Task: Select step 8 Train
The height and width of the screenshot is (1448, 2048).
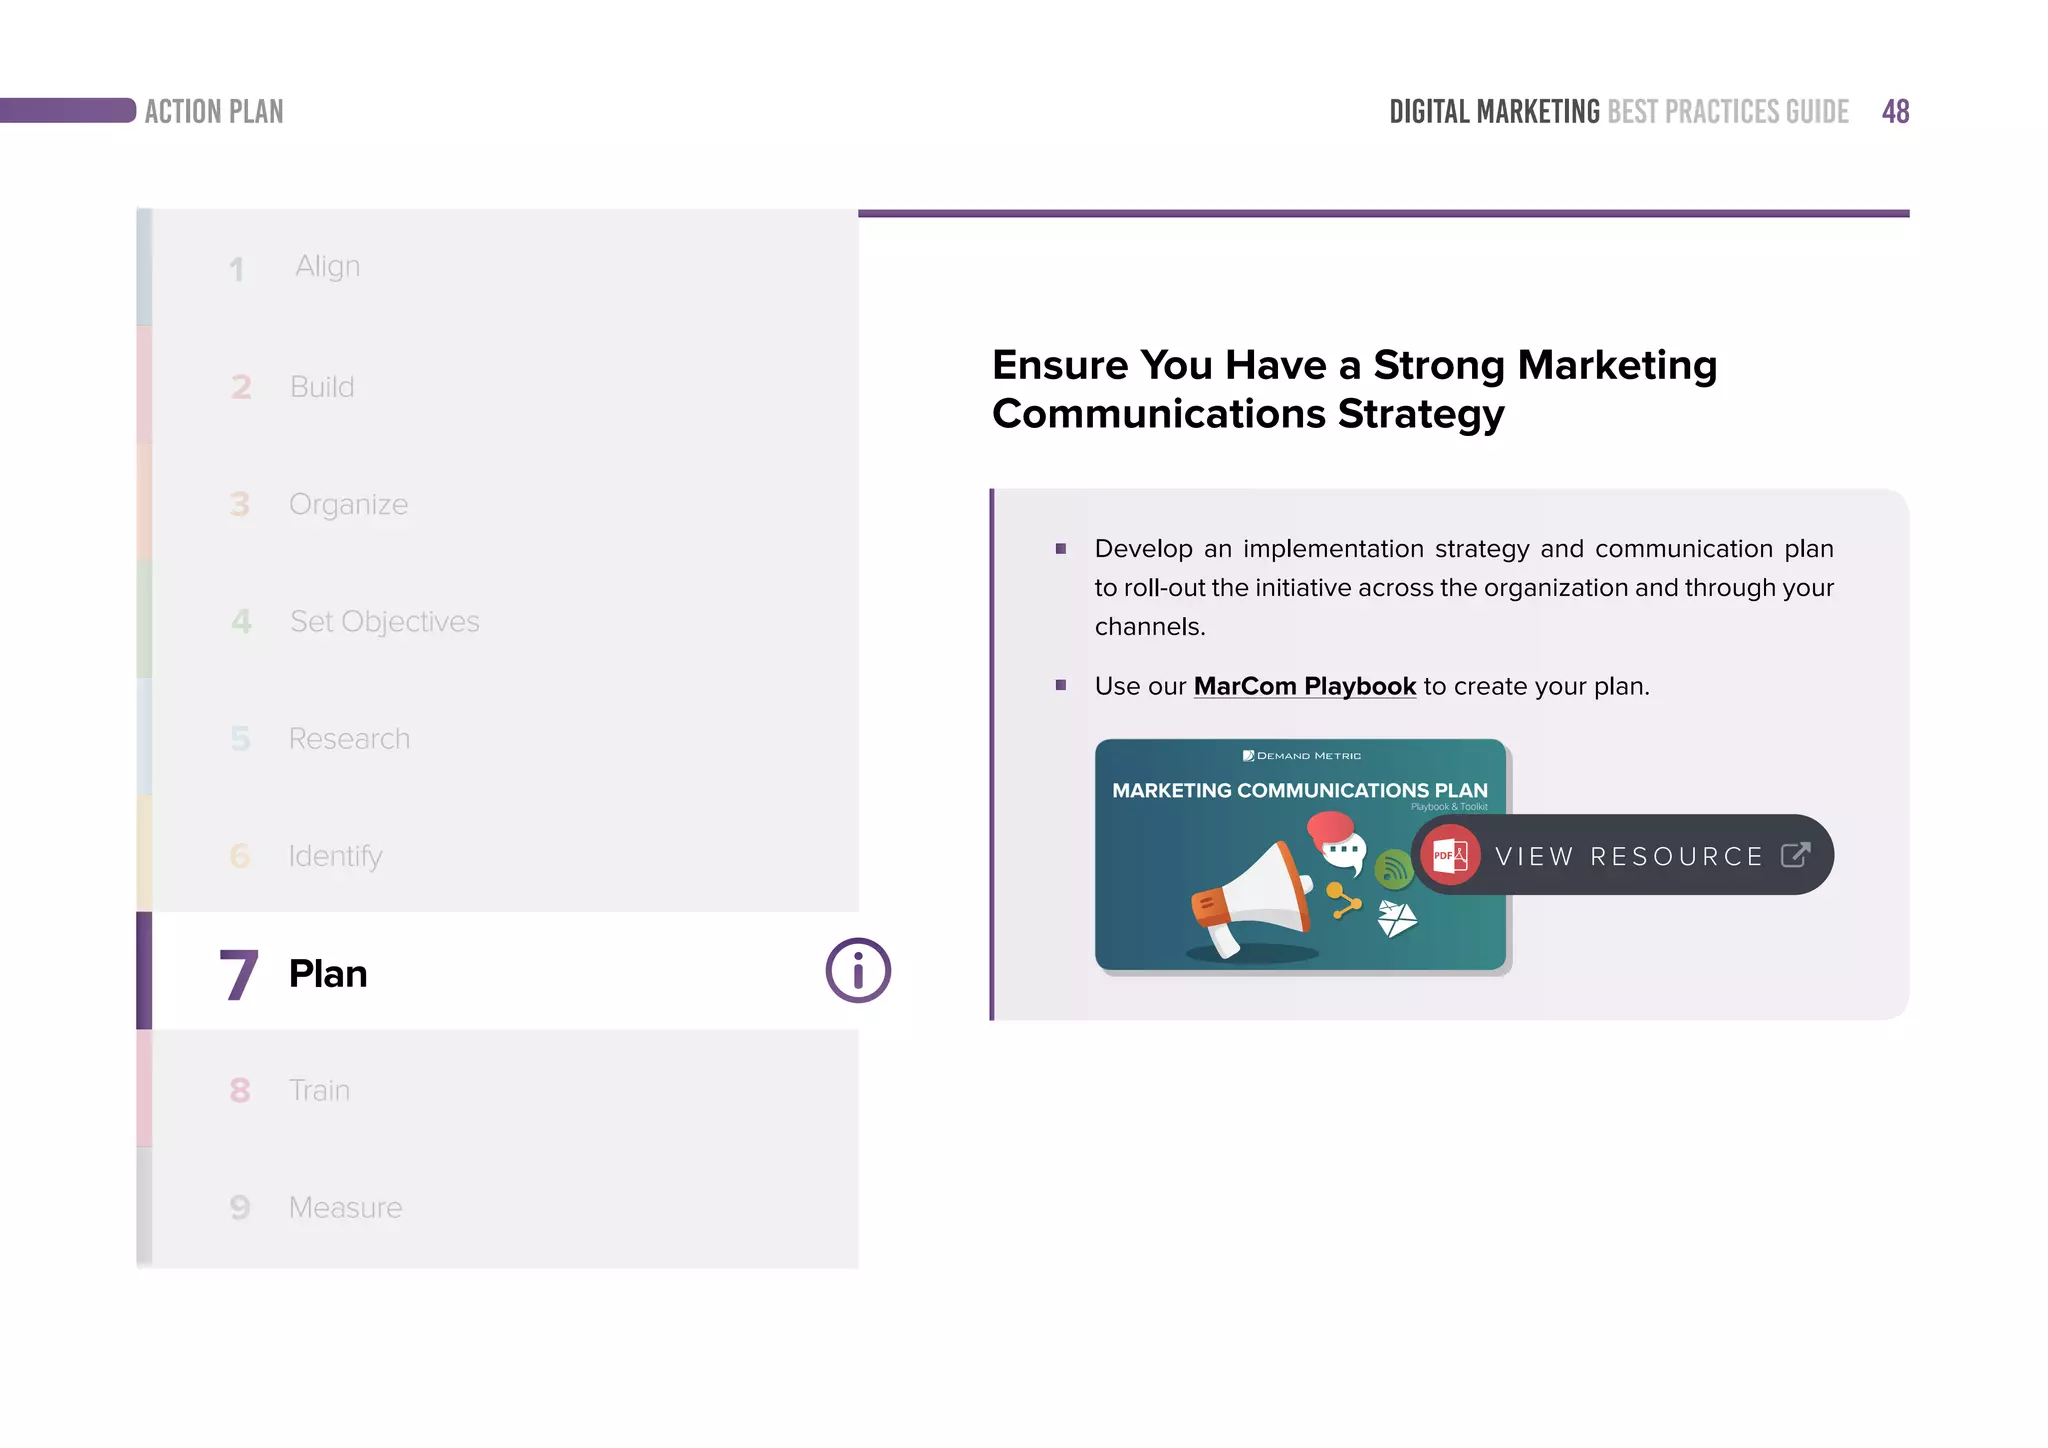Action: [498, 1088]
